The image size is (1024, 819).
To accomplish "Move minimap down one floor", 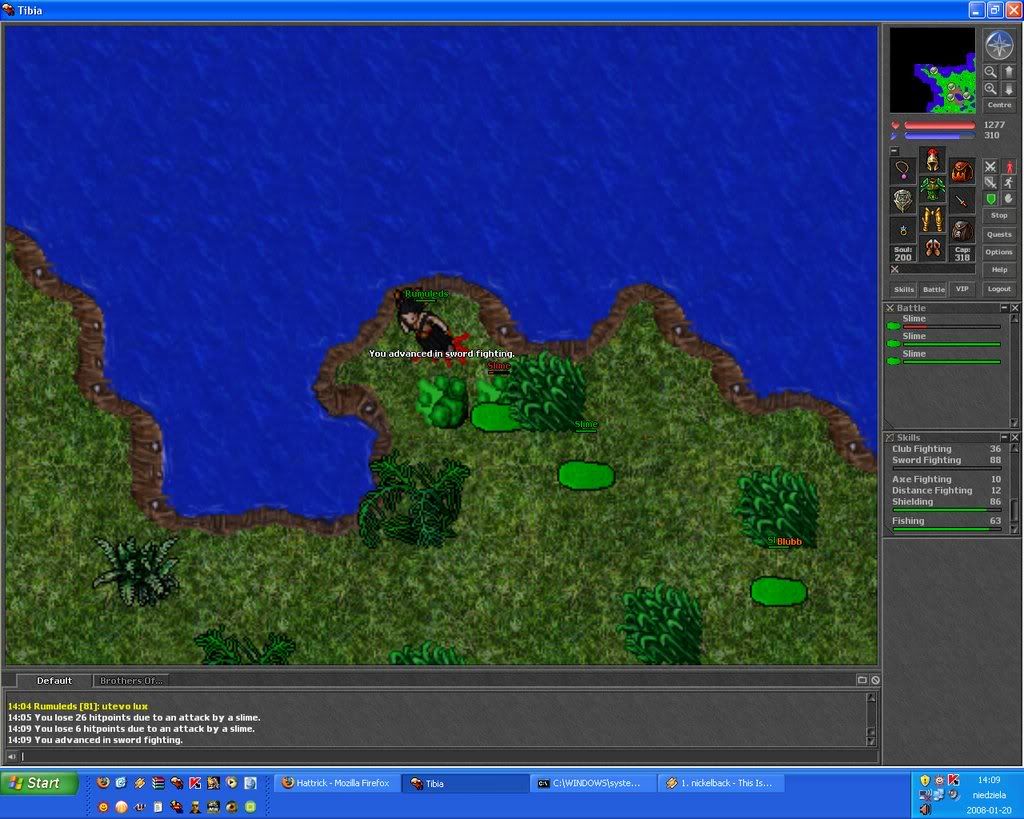I will pyautogui.click(x=1008, y=89).
